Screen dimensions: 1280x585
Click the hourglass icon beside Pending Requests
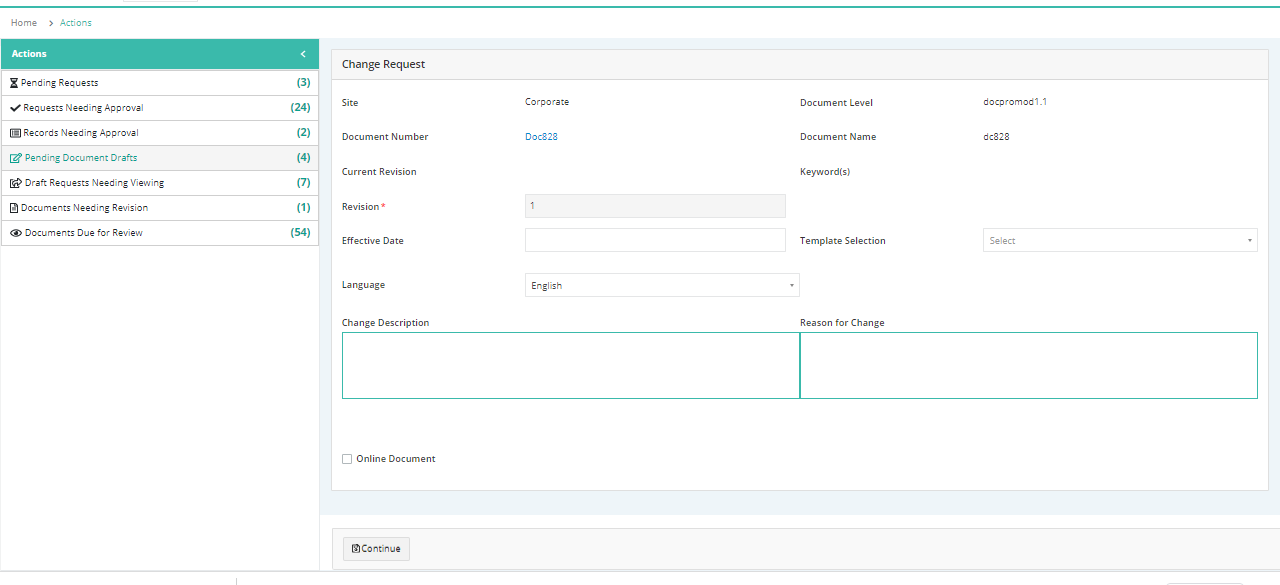tap(14, 83)
